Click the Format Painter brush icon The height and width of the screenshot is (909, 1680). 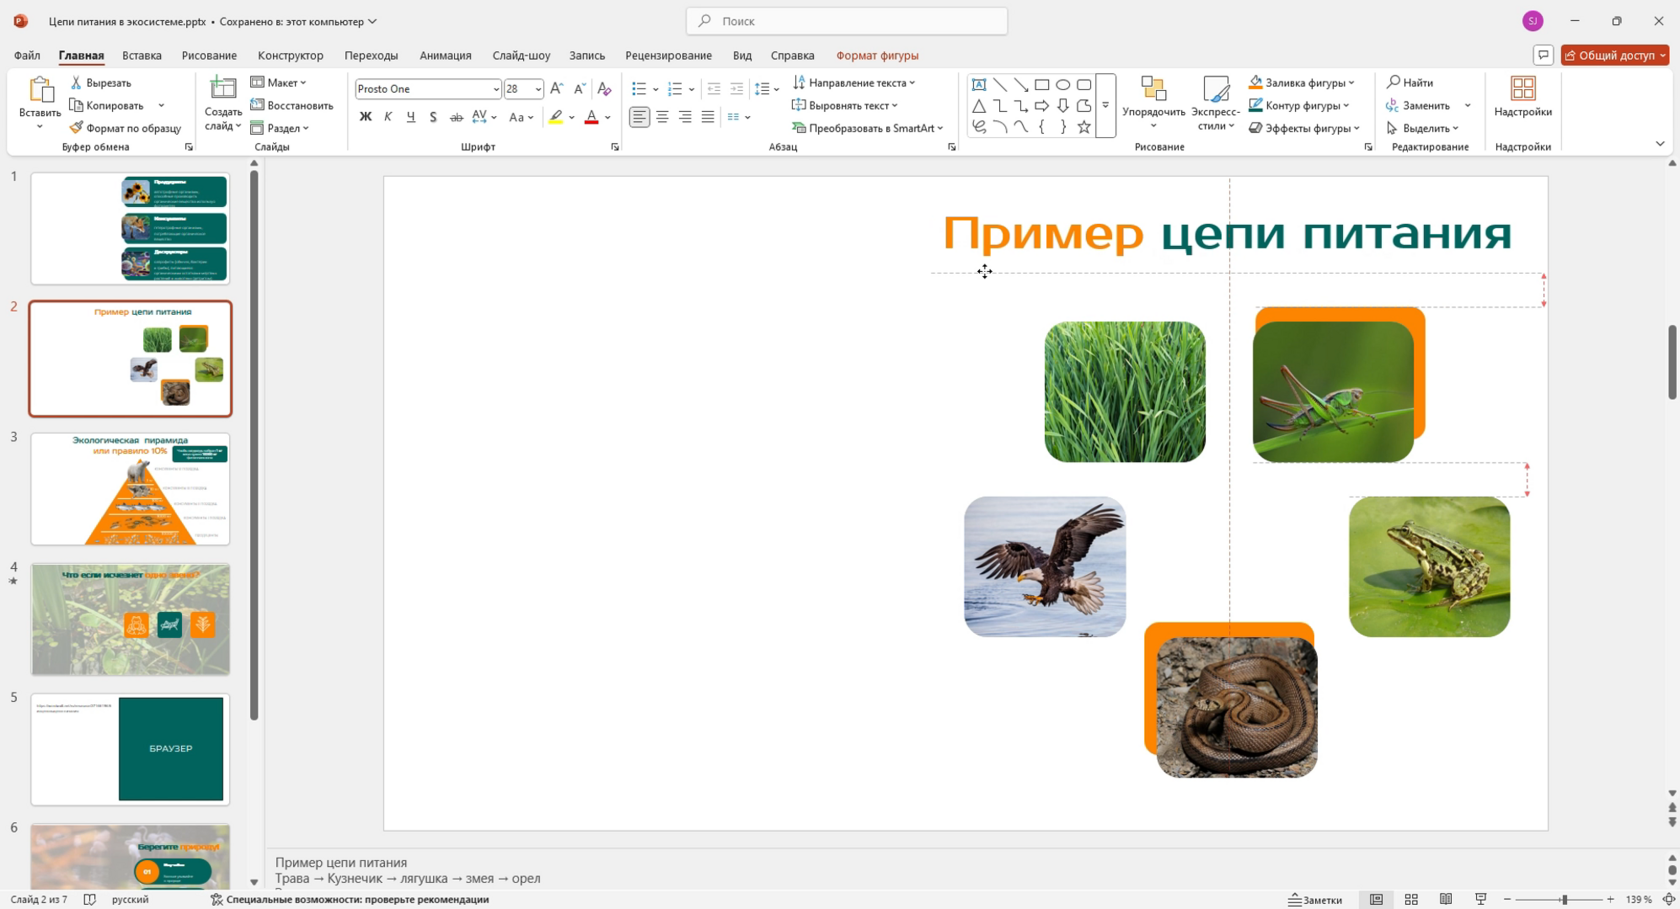coord(76,128)
